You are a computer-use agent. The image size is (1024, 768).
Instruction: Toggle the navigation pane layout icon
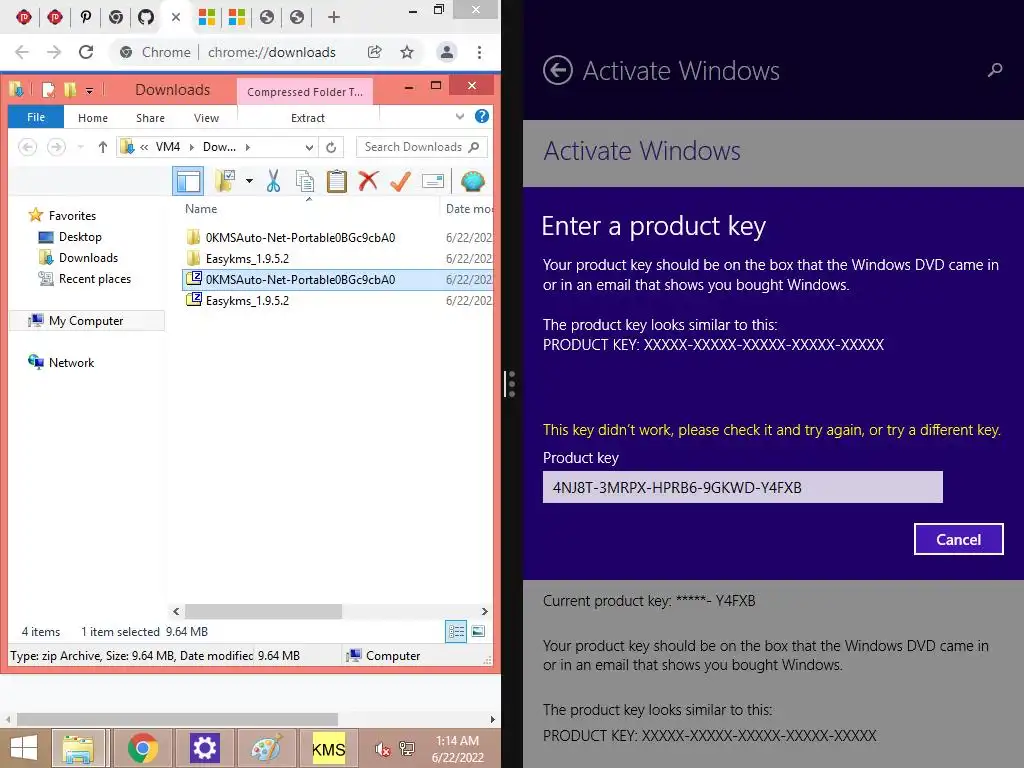pos(188,181)
